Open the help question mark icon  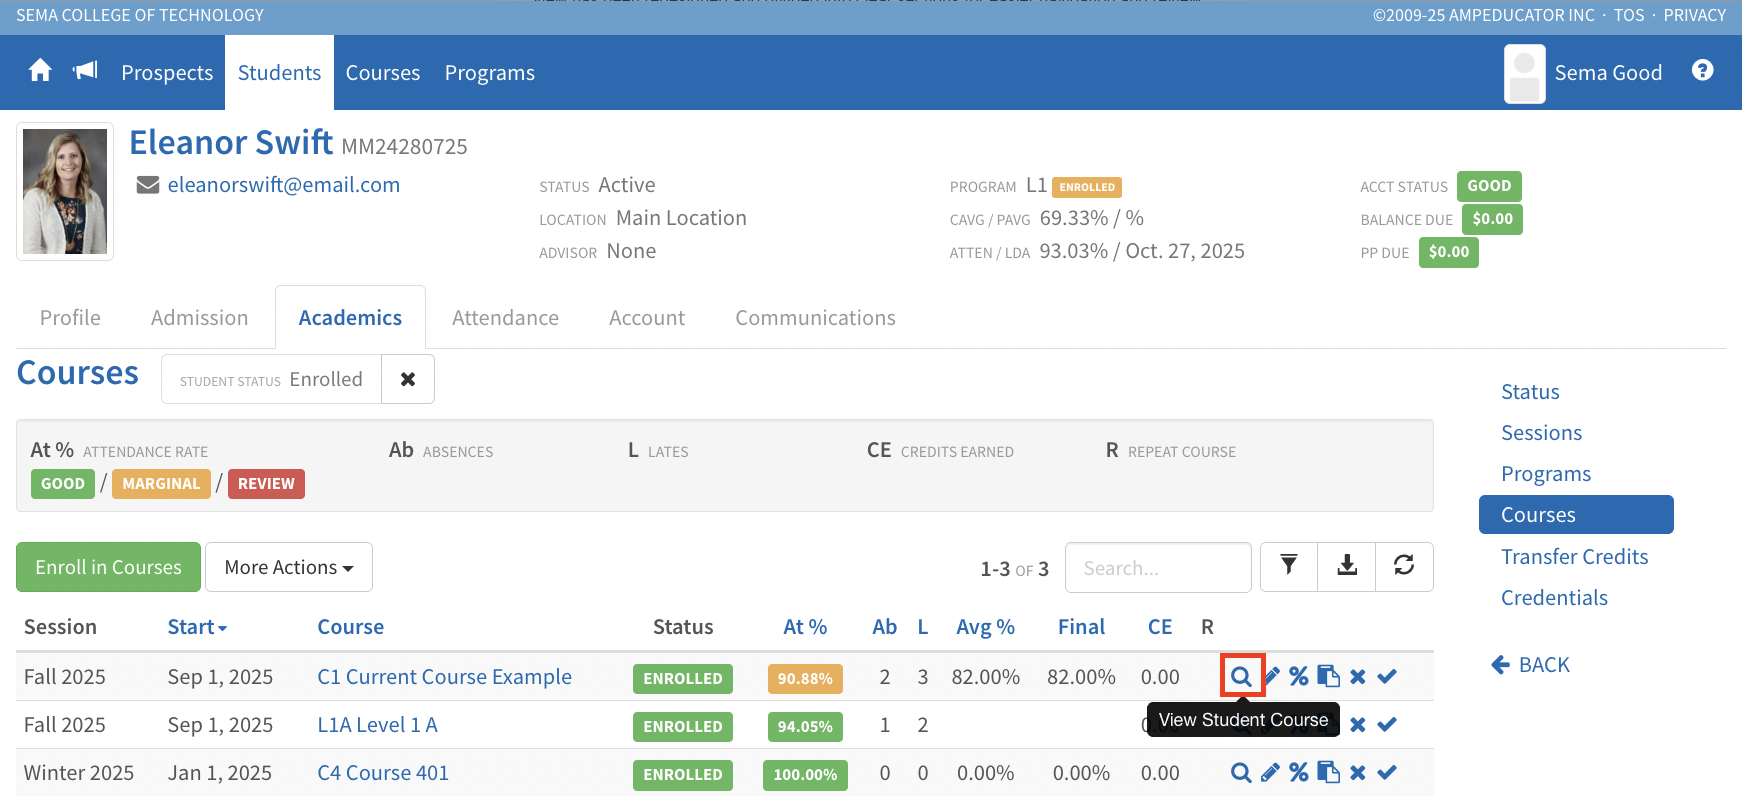tap(1702, 71)
